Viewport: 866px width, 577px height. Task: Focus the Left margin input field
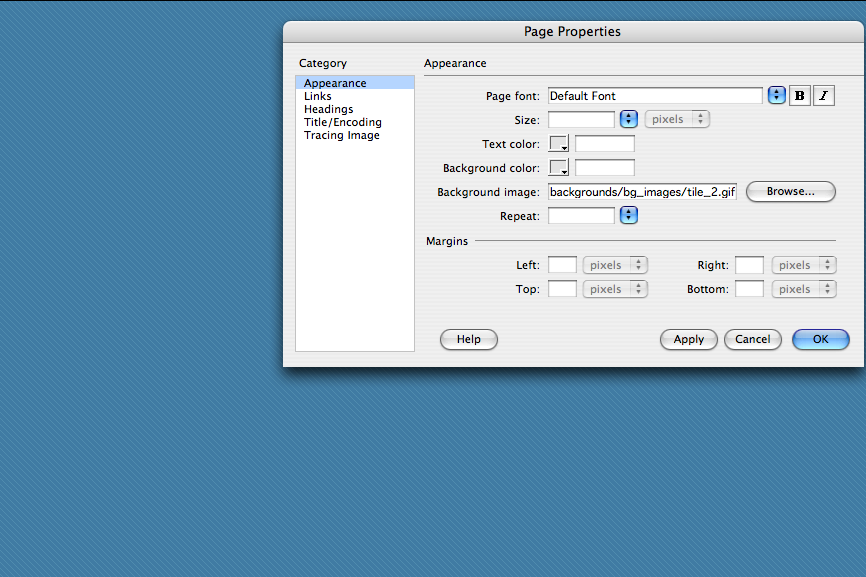click(x=562, y=265)
